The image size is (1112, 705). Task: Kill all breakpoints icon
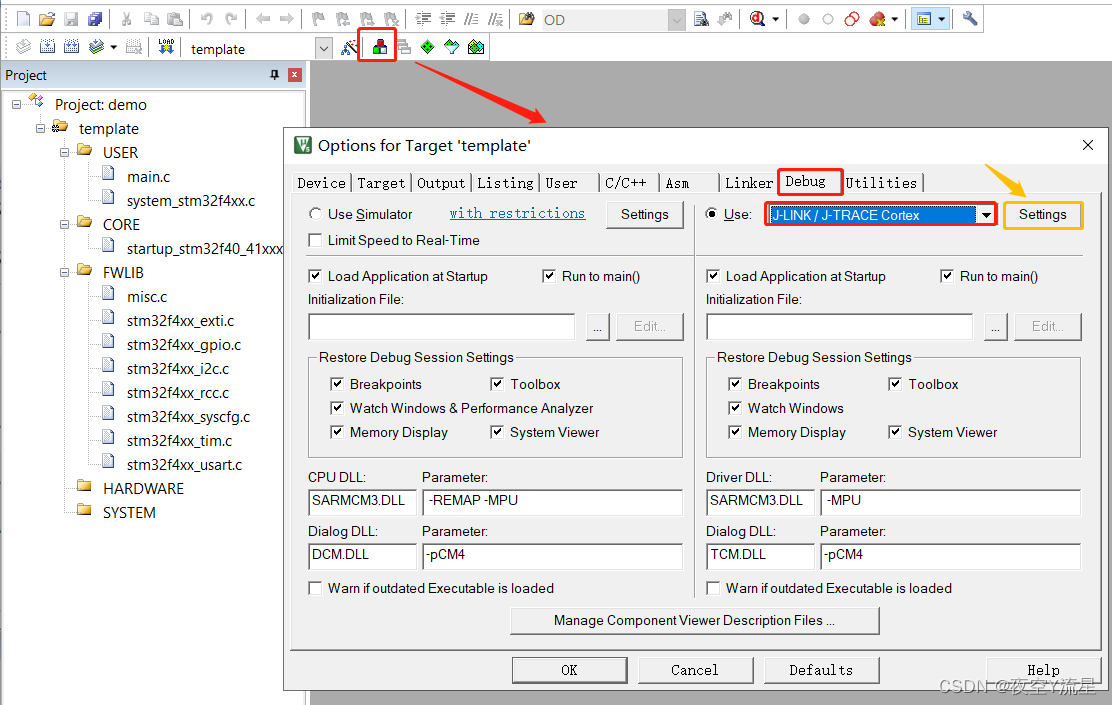tap(877, 19)
